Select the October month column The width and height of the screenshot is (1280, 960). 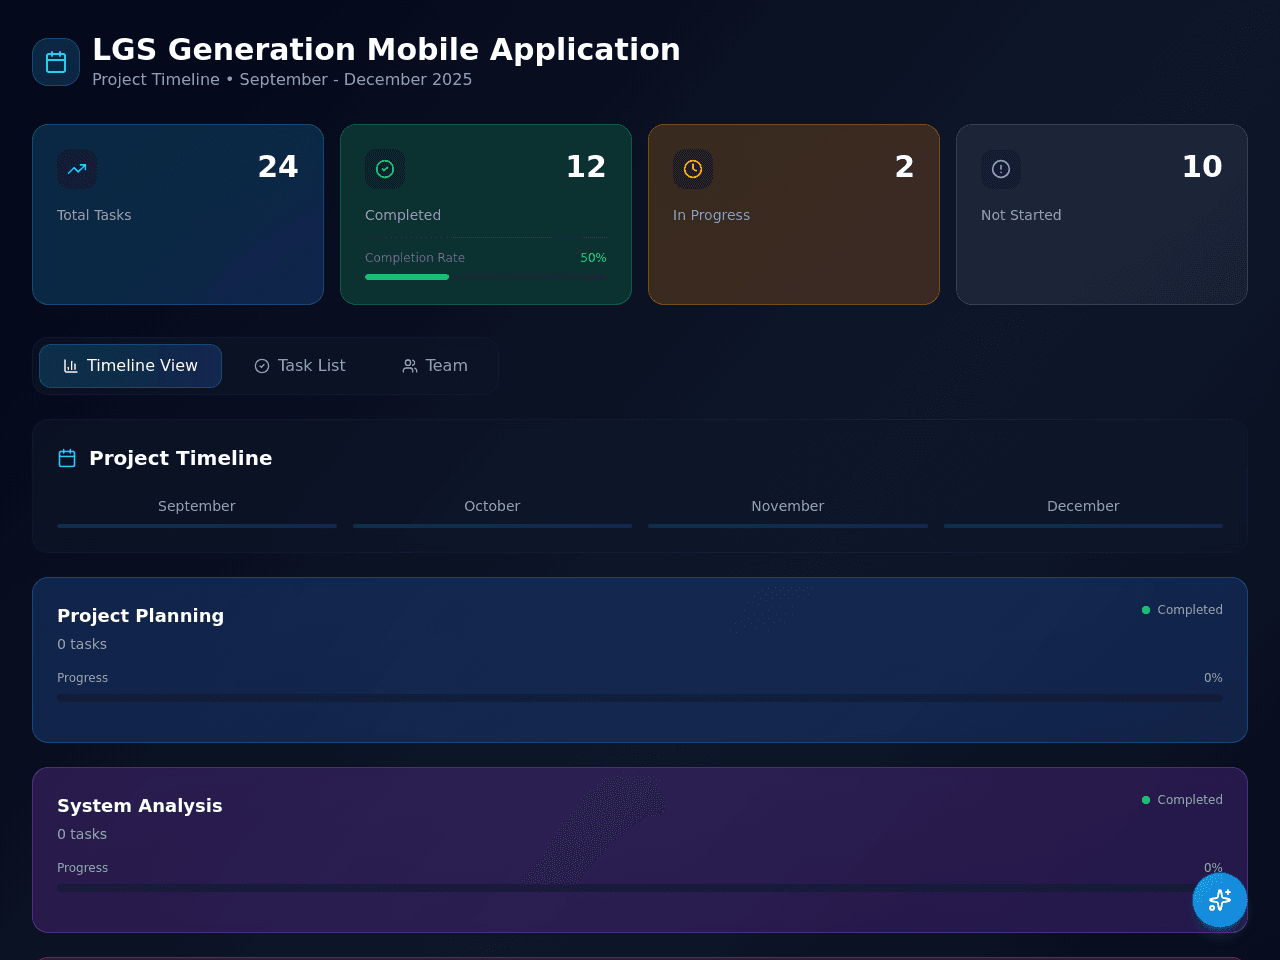(x=492, y=512)
